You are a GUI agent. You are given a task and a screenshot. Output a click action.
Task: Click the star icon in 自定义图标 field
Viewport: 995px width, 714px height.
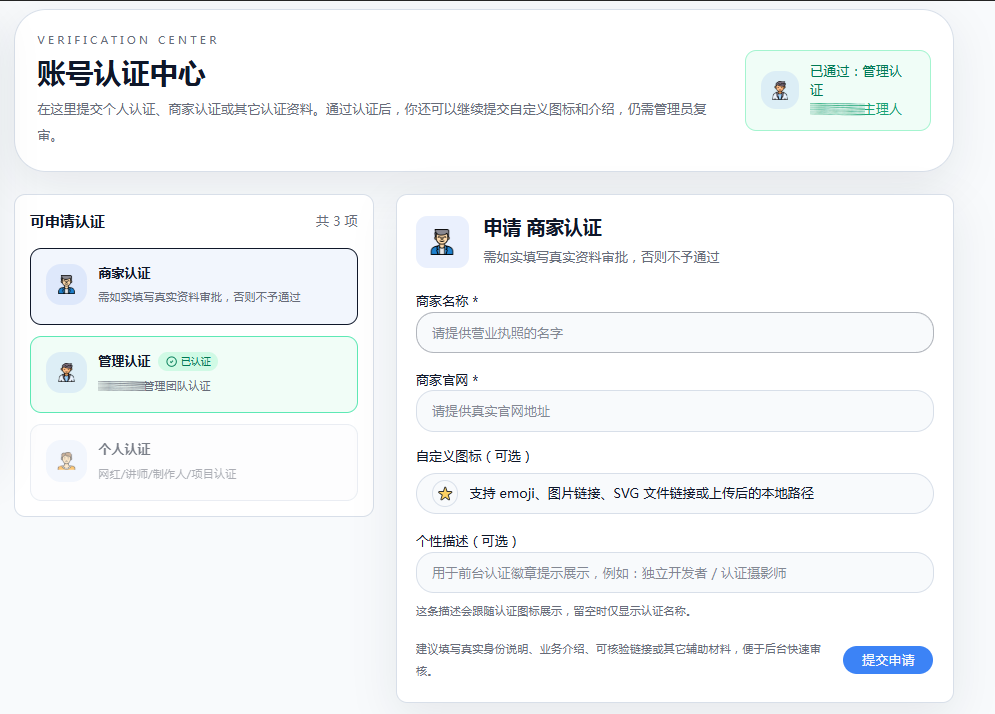click(x=445, y=493)
